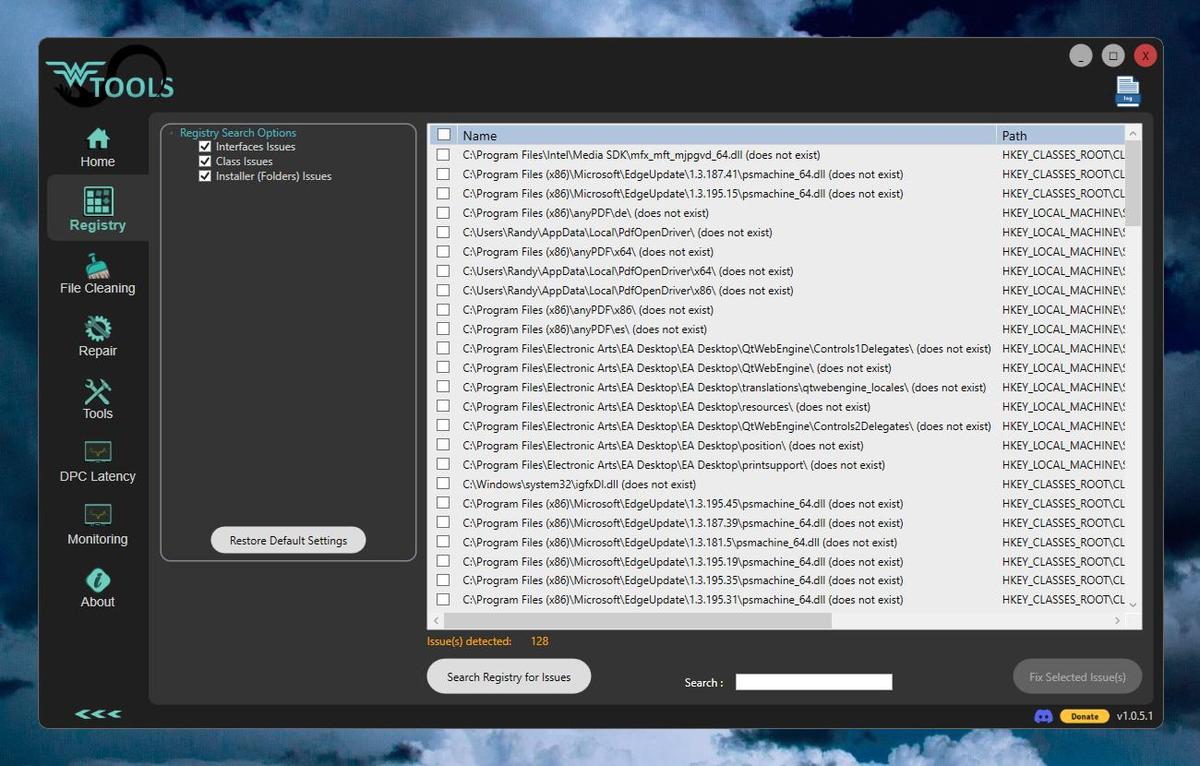1200x766 pixels.
Task: Select the EdgeUpdate\1.3.195.35 psmachine_64.dll entry
Action: [683, 581]
